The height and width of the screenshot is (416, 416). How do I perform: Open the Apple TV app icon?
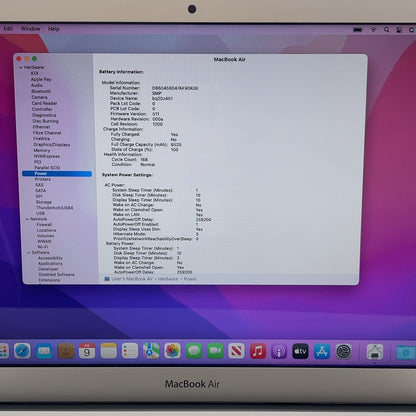click(300, 351)
